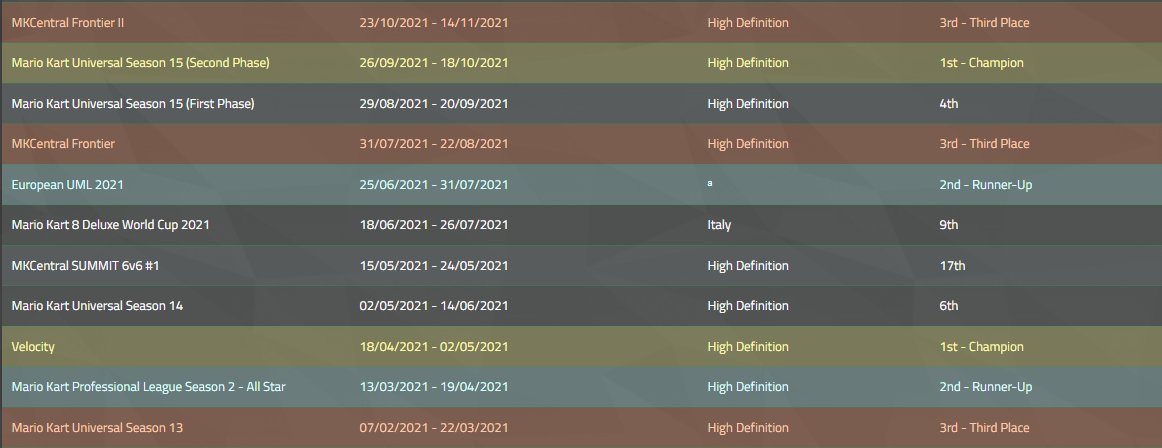The image size is (1162, 448).
Task: Open Mario Kart Professional League Season 2 - All Star
Action: pyautogui.click(x=148, y=387)
